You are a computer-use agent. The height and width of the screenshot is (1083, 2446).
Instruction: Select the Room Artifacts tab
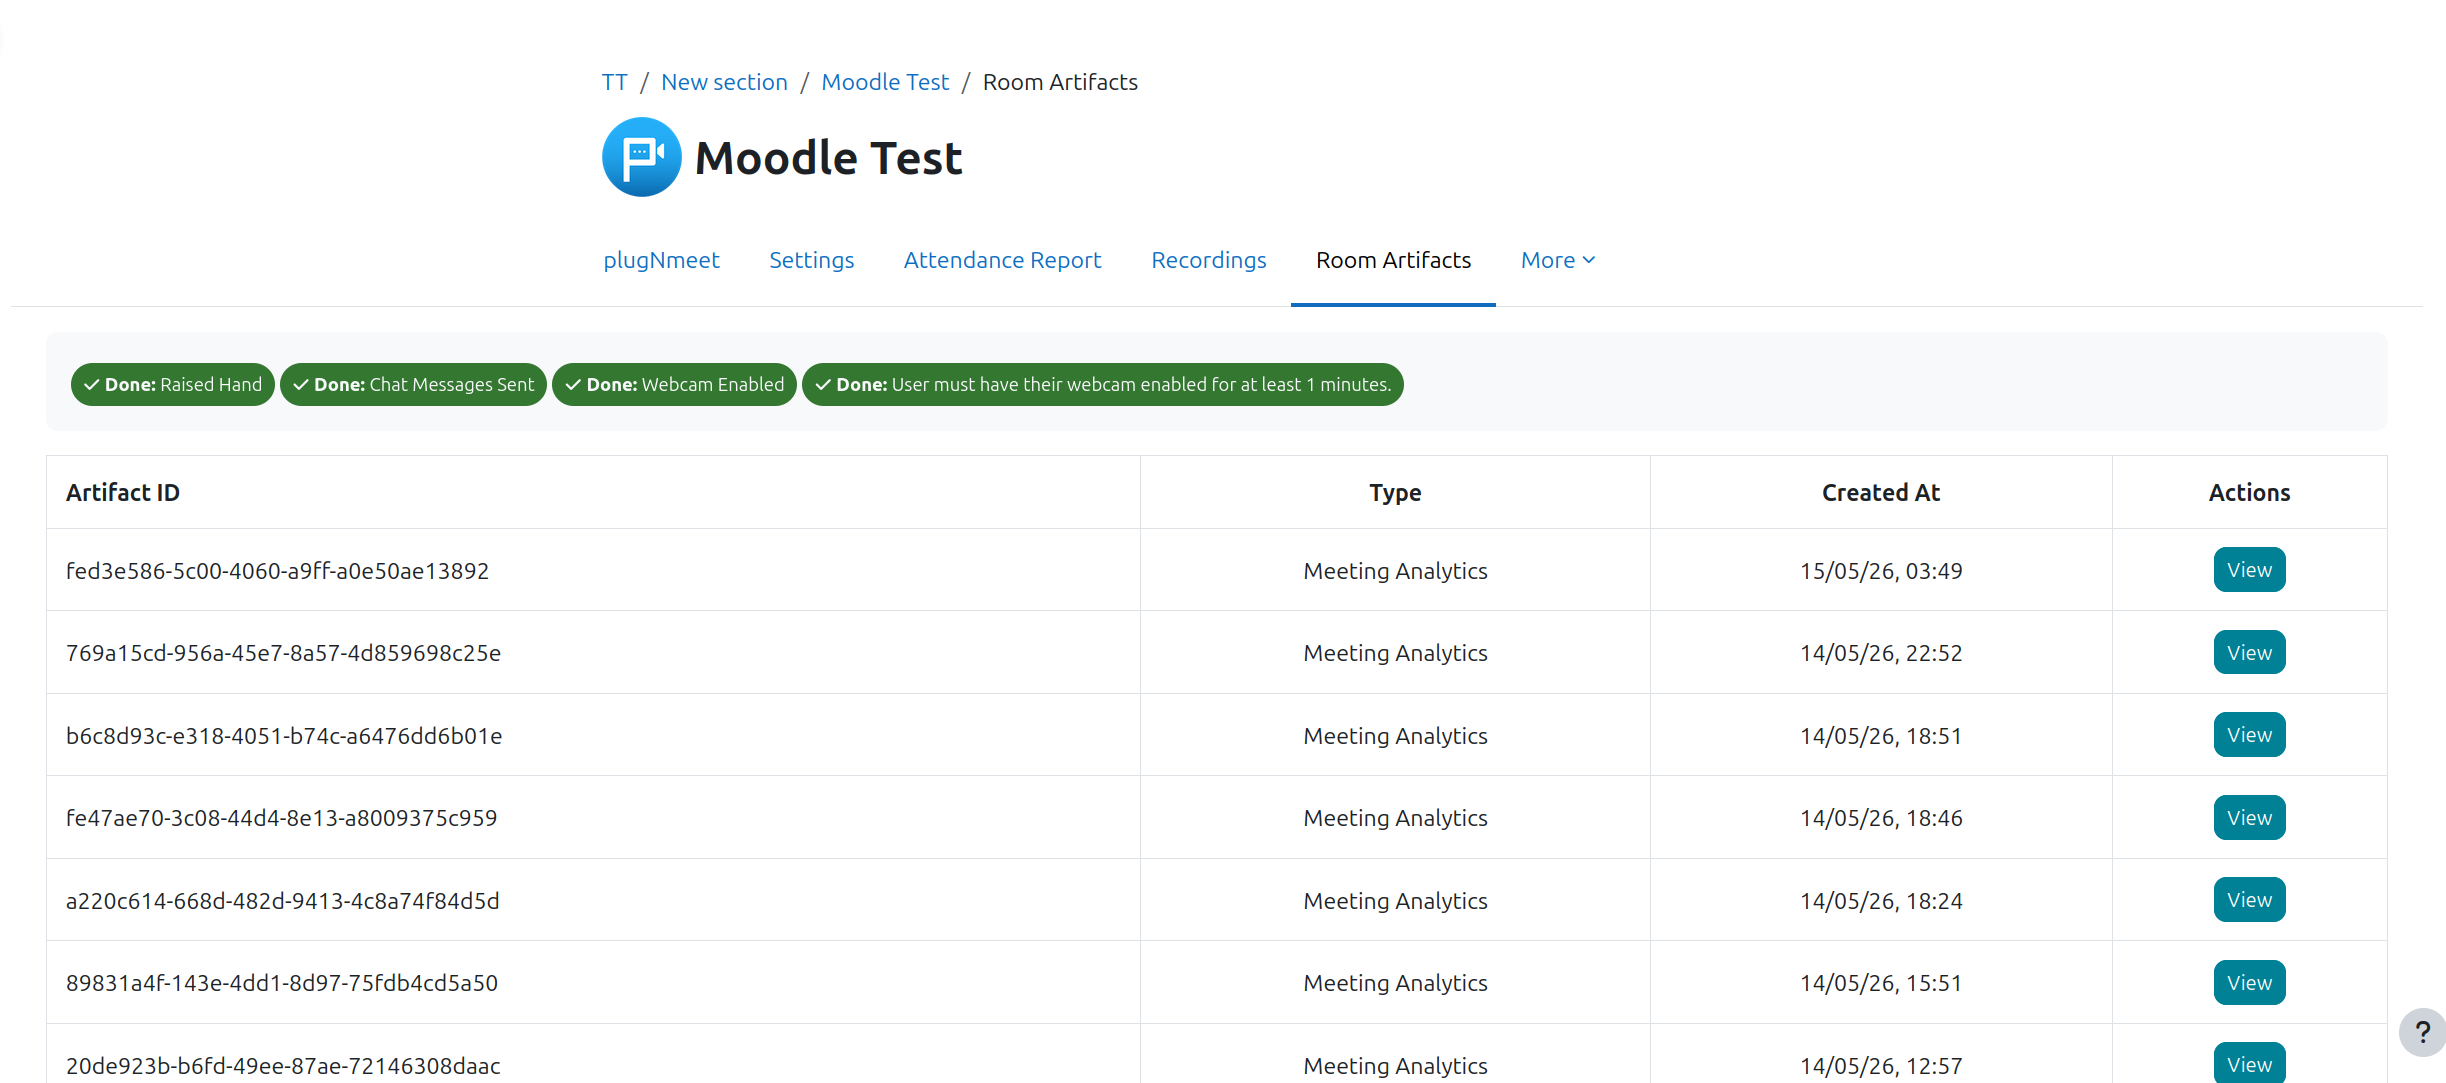(x=1393, y=260)
